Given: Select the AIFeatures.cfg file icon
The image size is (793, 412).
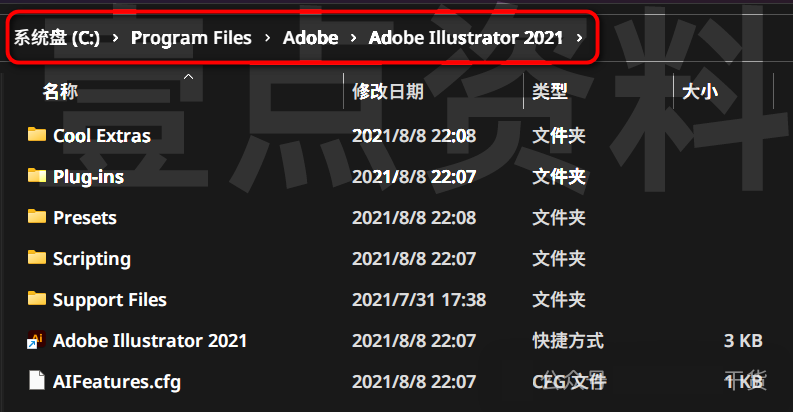Looking at the screenshot, I should point(36,381).
